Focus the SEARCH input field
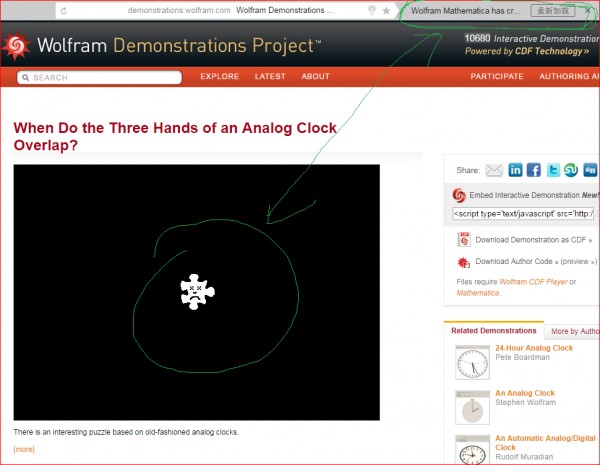The height and width of the screenshot is (465, 600). [99, 78]
